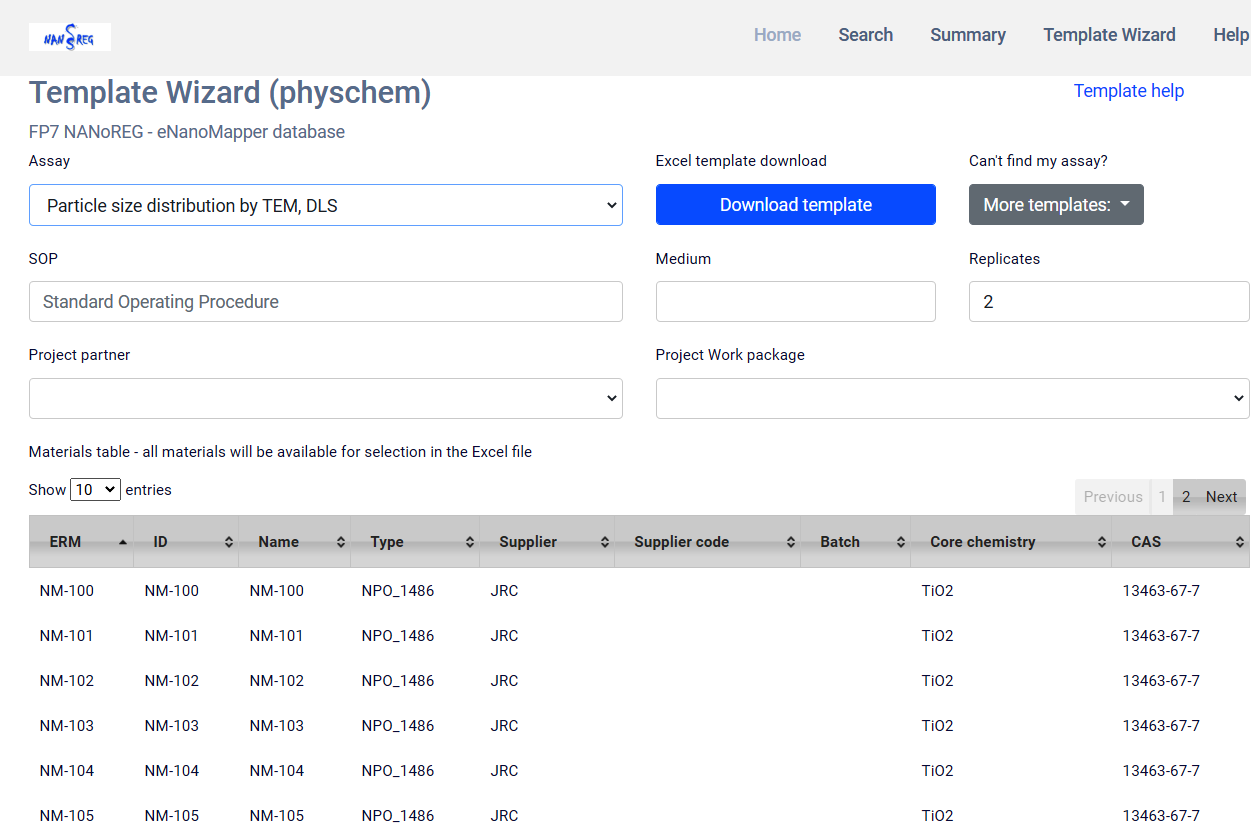The height and width of the screenshot is (839, 1251).
Task: Select ERM cell NM-102
Action: [x=67, y=681]
